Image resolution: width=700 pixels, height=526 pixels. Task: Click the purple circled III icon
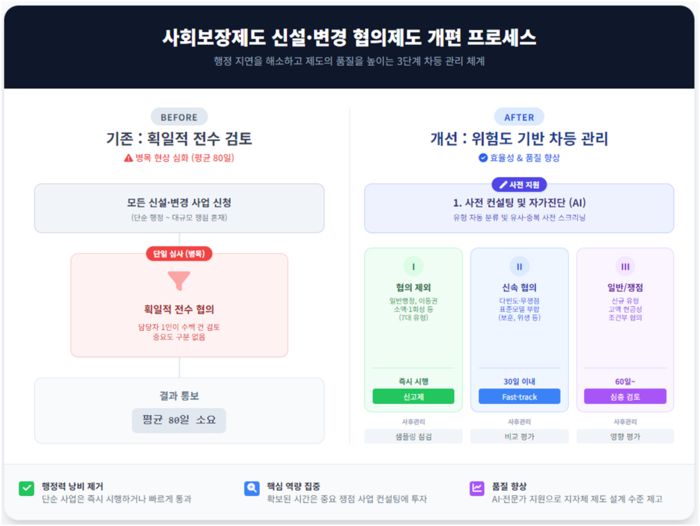[624, 266]
